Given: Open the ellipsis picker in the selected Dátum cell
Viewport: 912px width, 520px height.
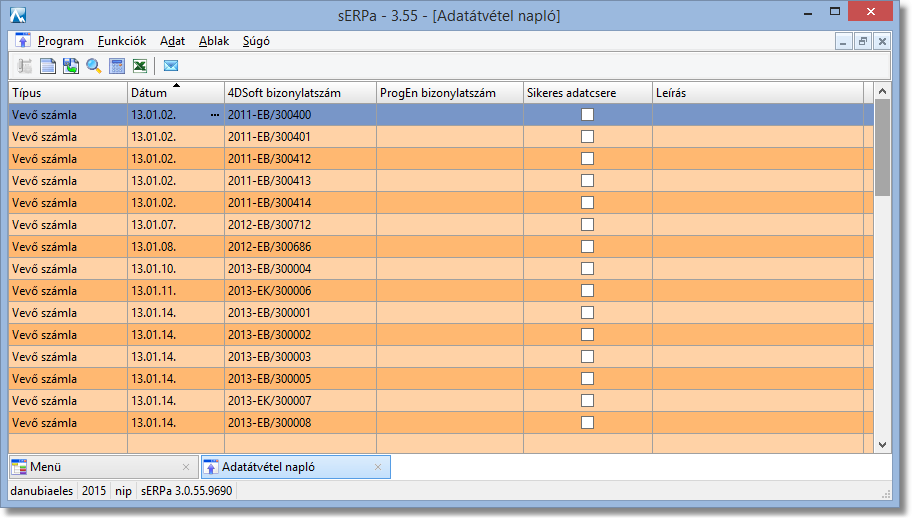Looking at the screenshot, I should (214, 115).
